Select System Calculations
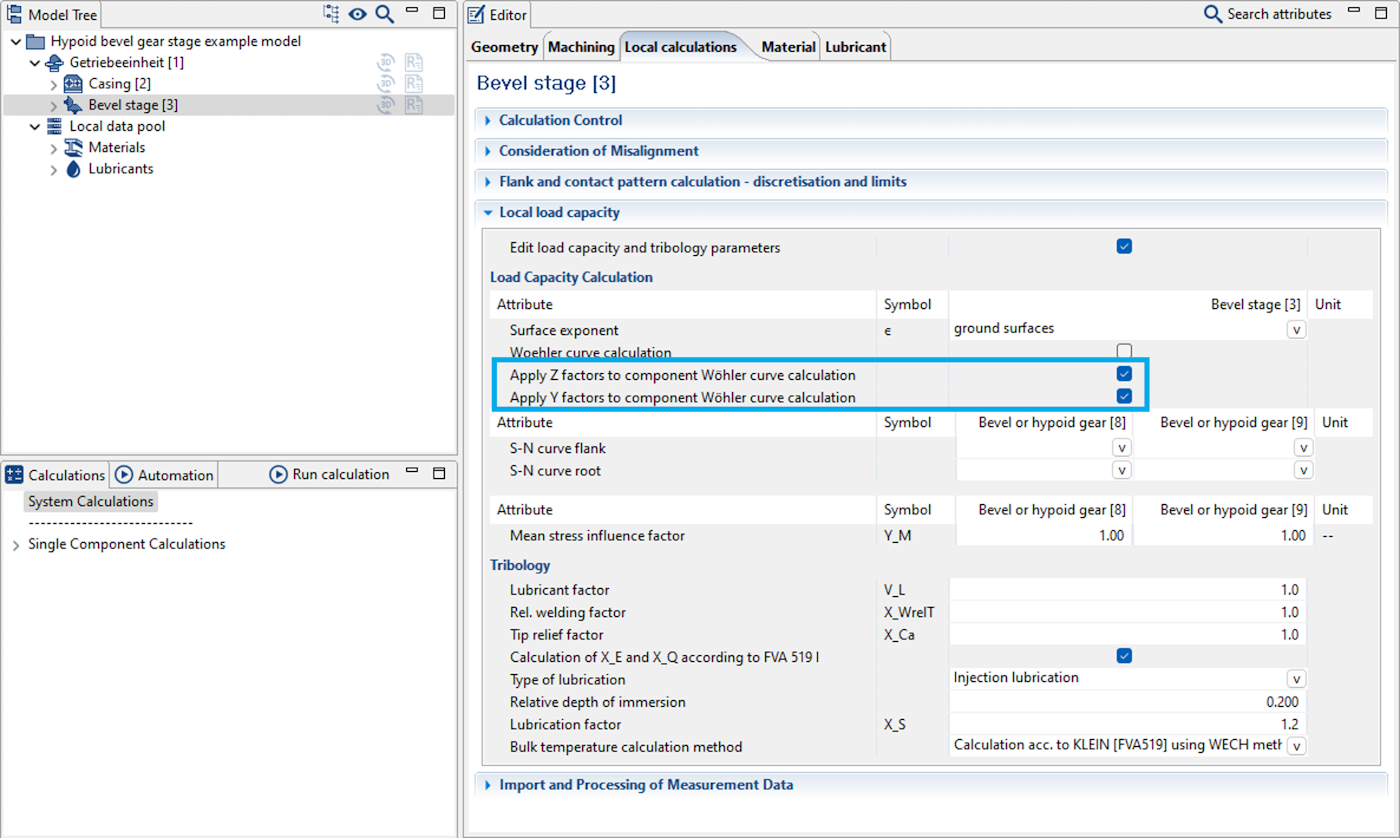The width and height of the screenshot is (1400, 838). pos(90,501)
